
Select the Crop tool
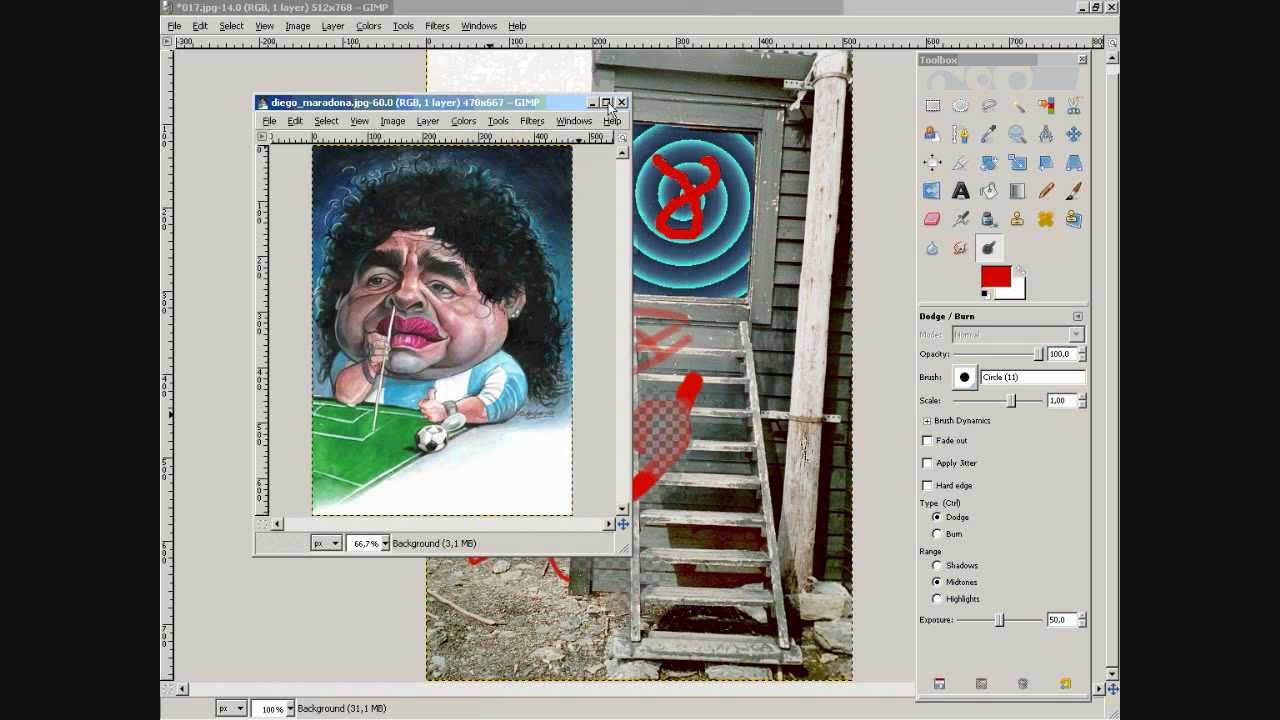[x=960, y=162]
